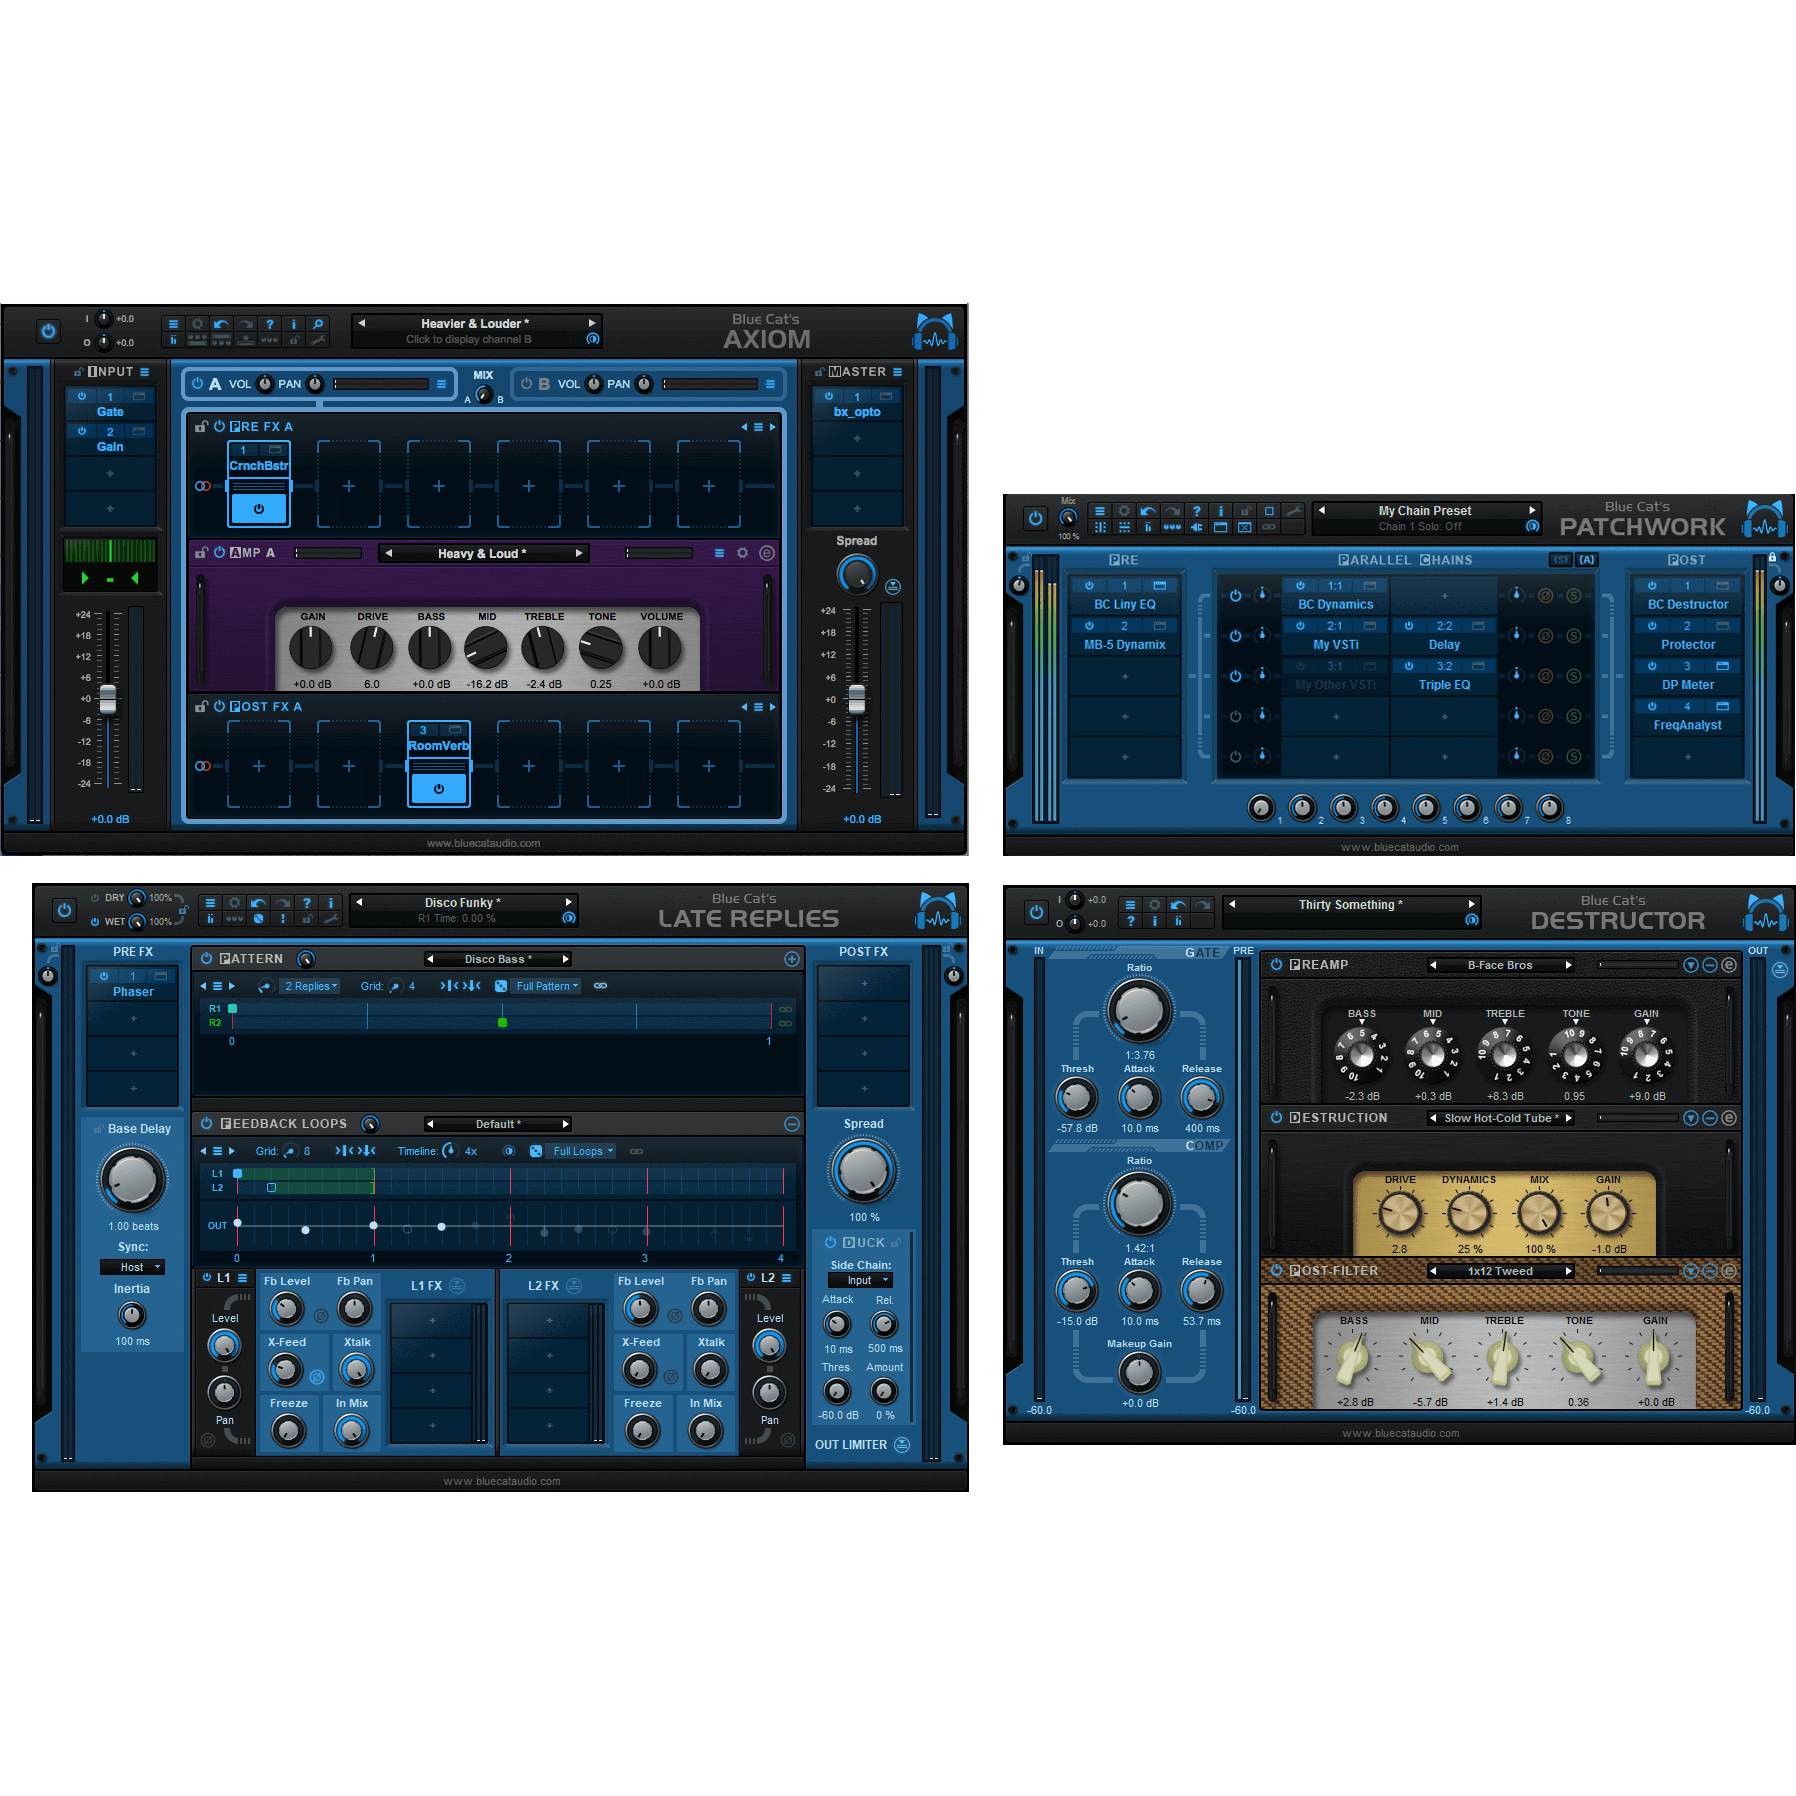Open the Input section menu in Axiom
Image resolution: width=1796 pixels, height=1796 pixels.
tap(145, 372)
